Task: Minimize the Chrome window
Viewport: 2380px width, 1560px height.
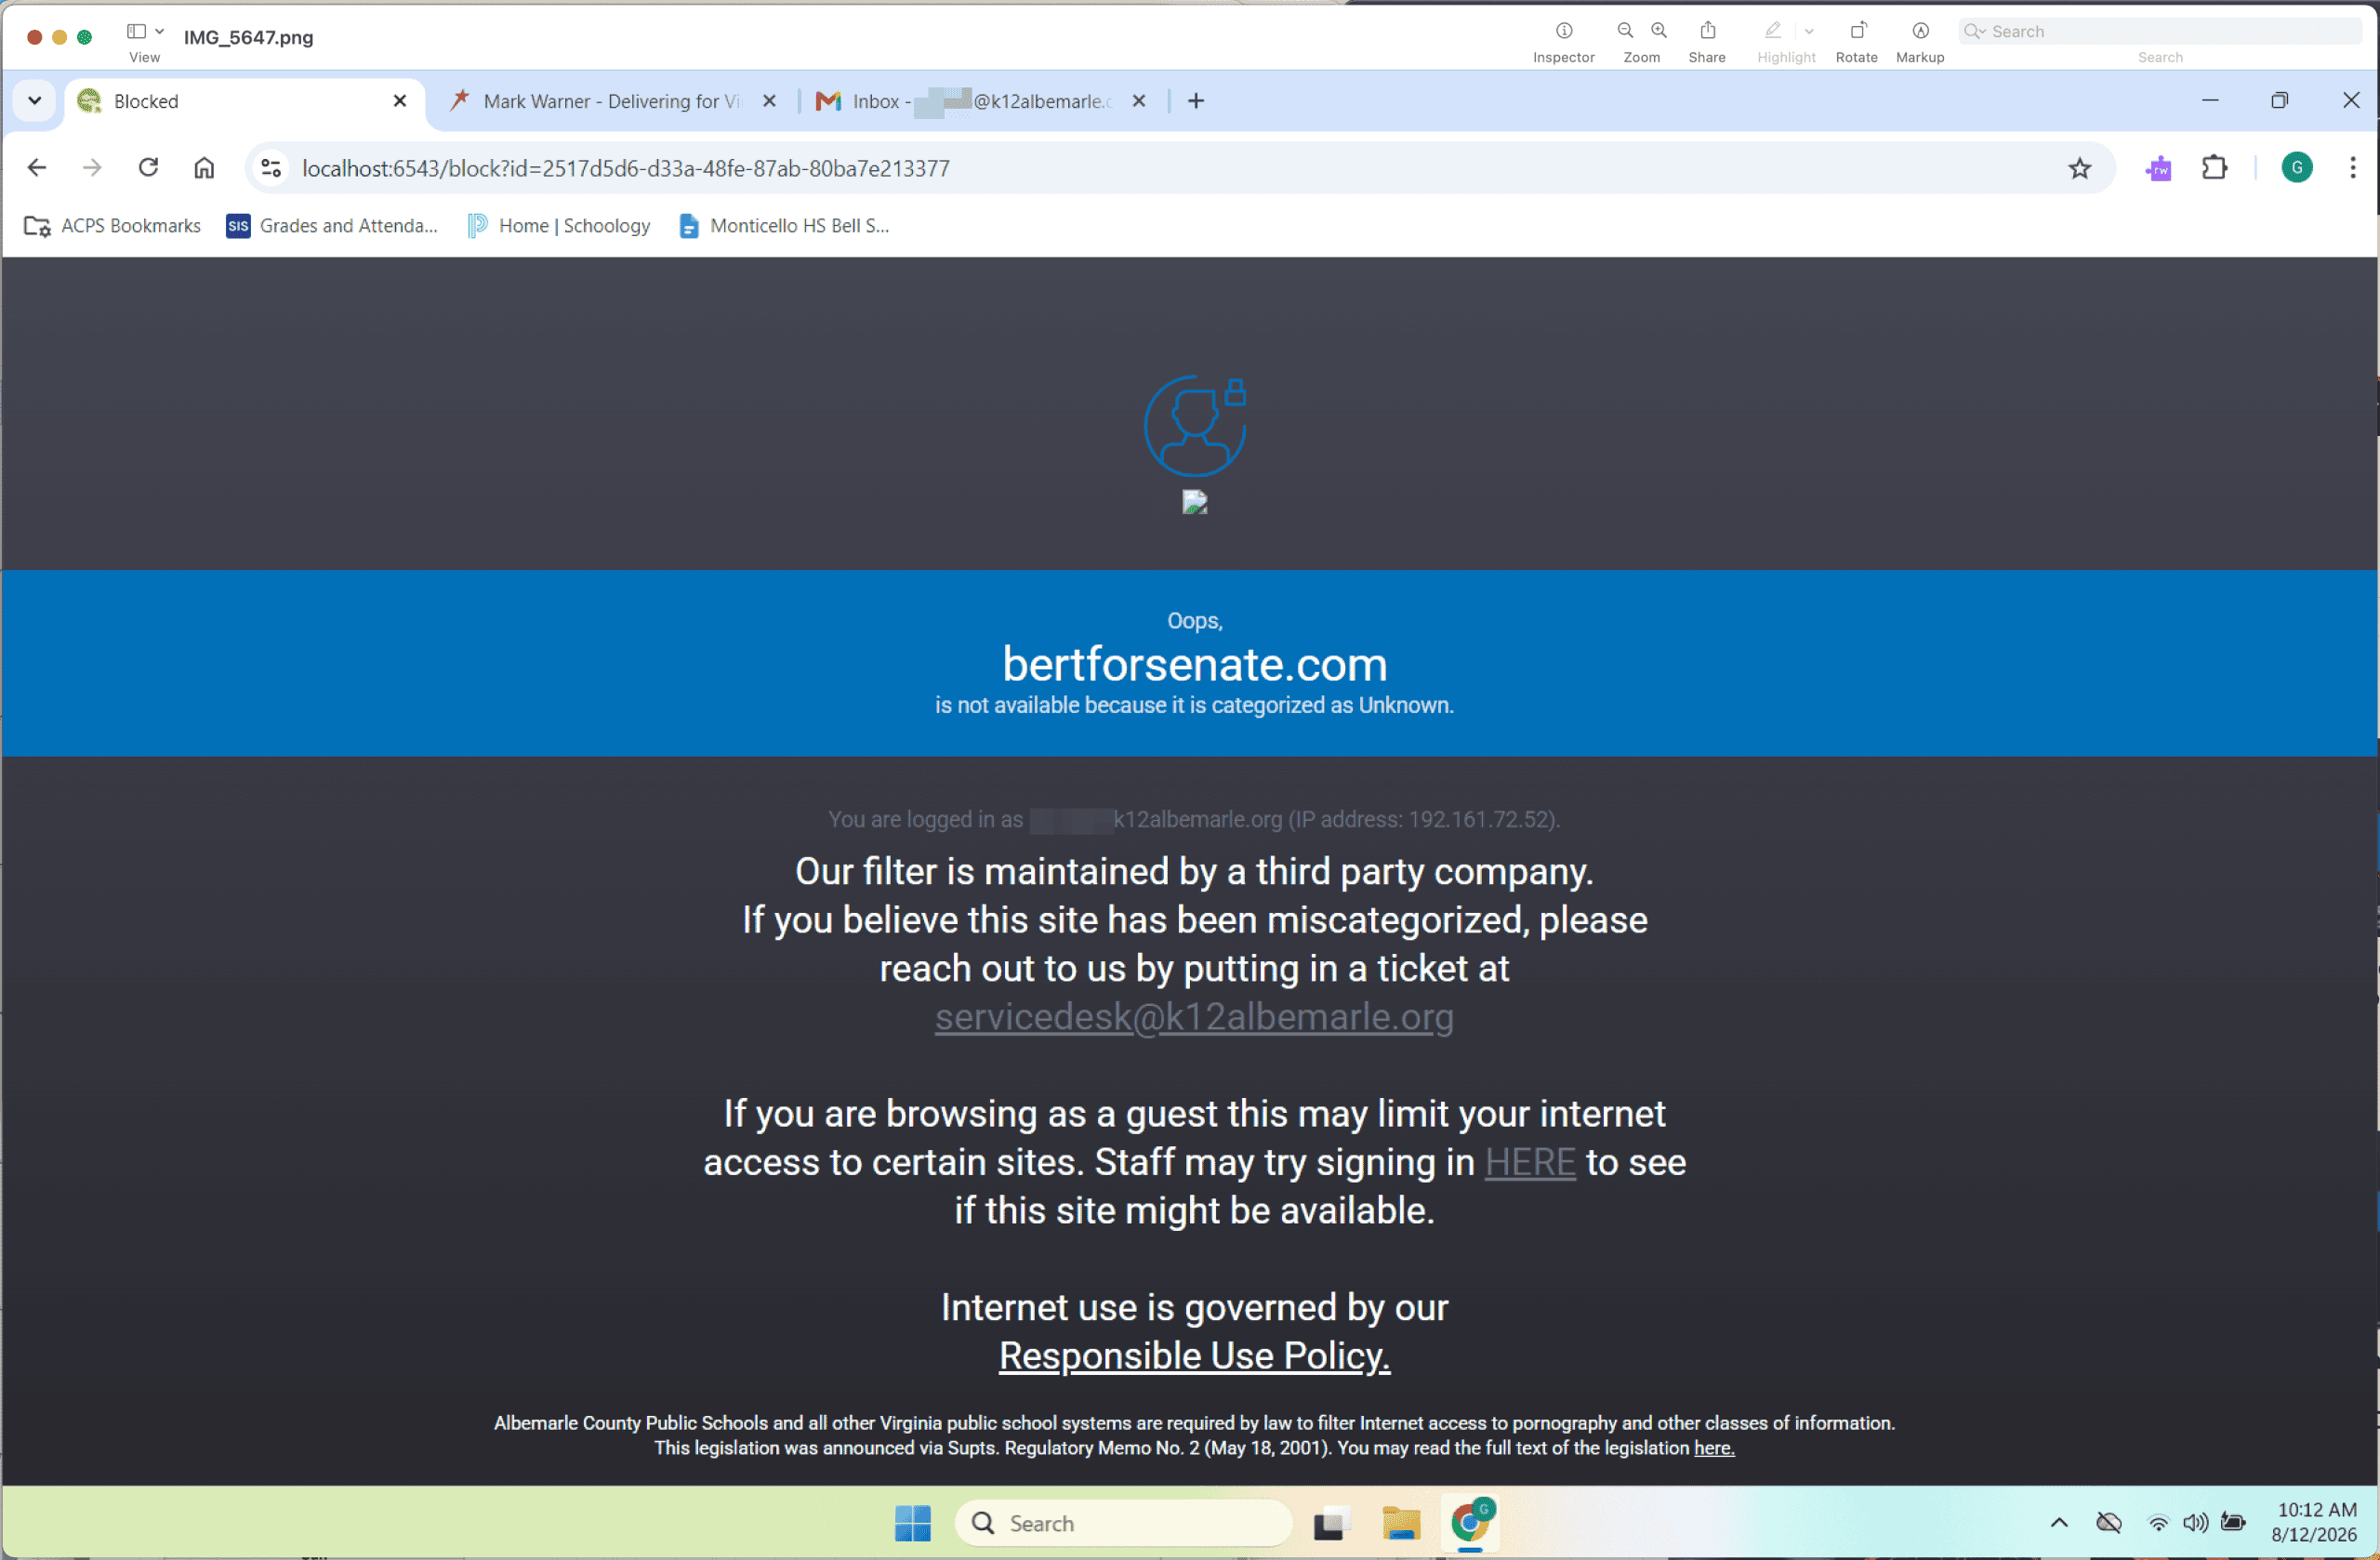Action: 2210,101
